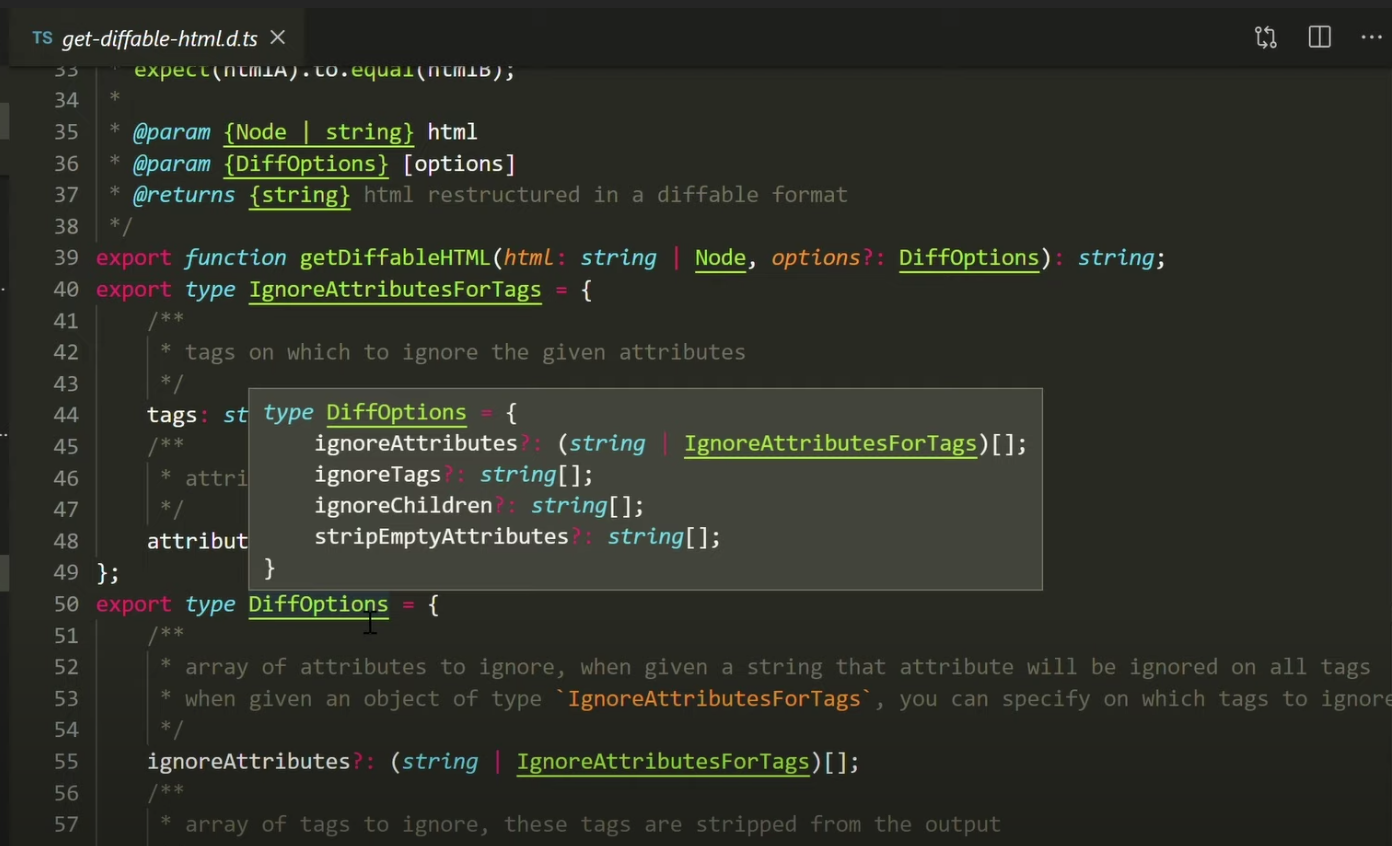Select line number 39 in the gutter
Image resolution: width=1392 pixels, height=846 pixels.
pyautogui.click(x=66, y=258)
